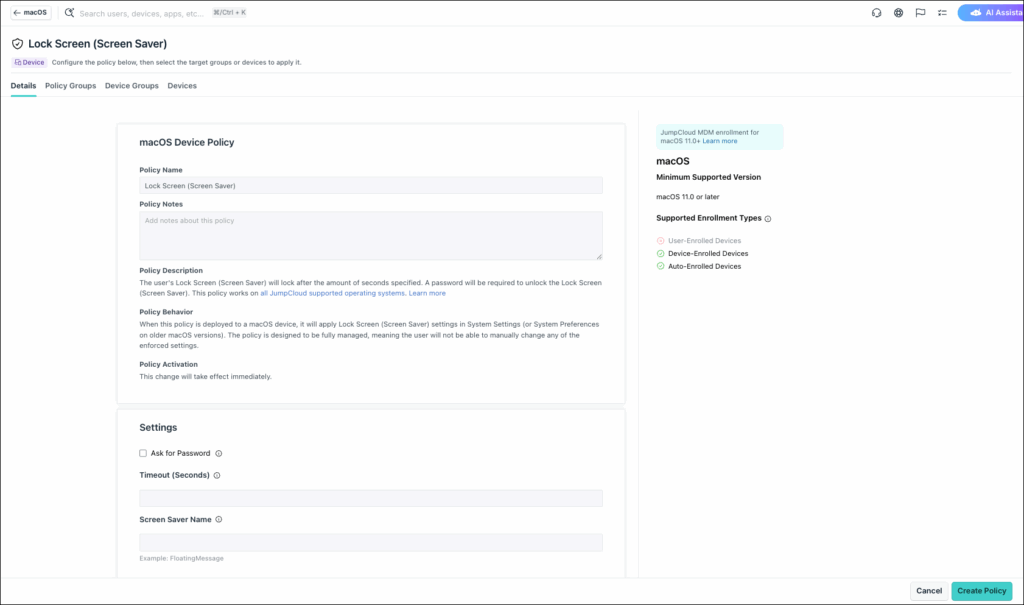The width and height of the screenshot is (1024, 605).
Task: Click the globe icon in top bar
Action: click(899, 12)
